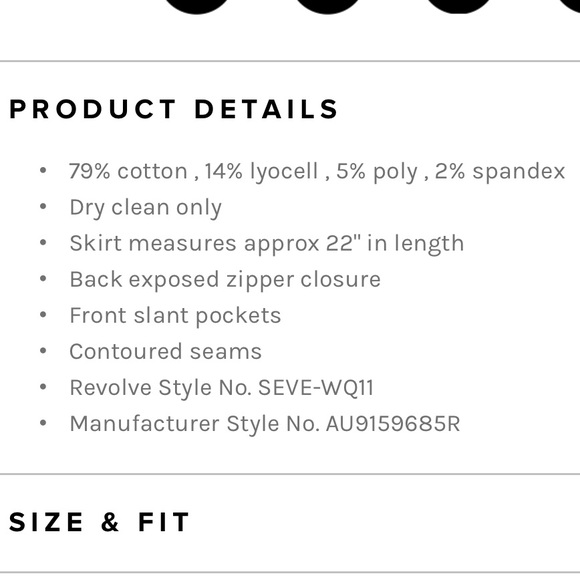Viewport: 580px width, 580px height.
Task: Select the fabric composition line with 79% cotton
Action: [317, 172]
